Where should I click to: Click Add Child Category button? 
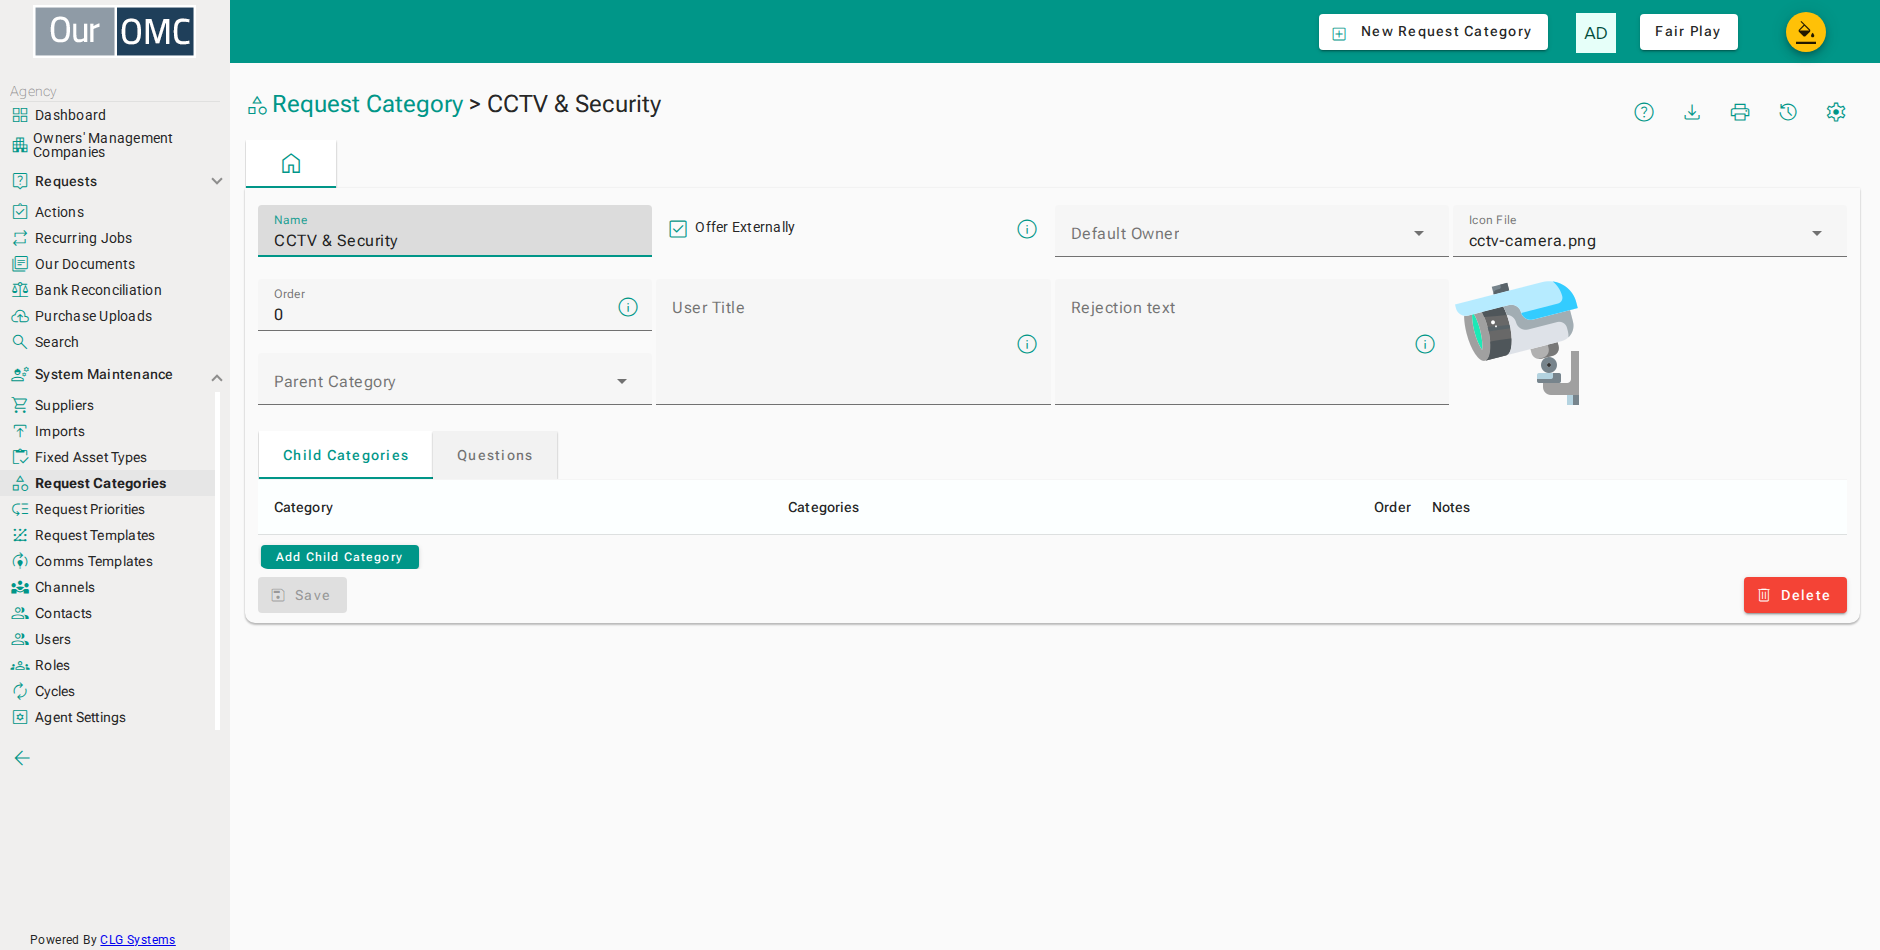click(340, 557)
